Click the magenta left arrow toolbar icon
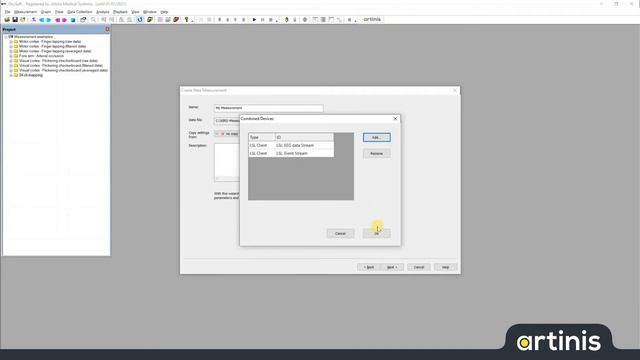This screenshot has height=360, width=640. pyautogui.click(x=58, y=20)
